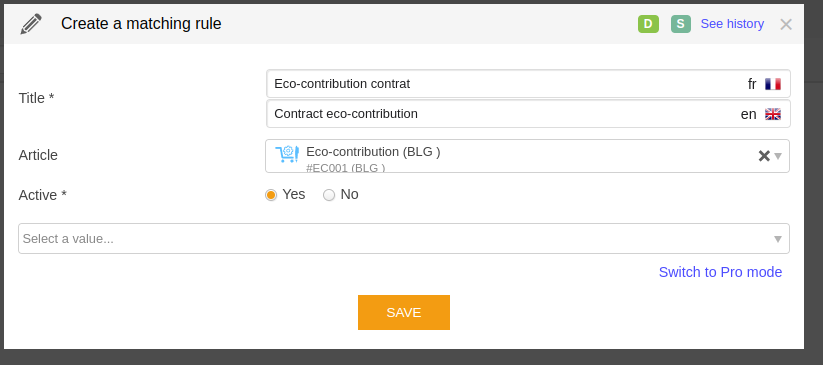Open the Eco-contribution (BLG) article selector
Screen dimensions: 823x365
coord(527,156)
